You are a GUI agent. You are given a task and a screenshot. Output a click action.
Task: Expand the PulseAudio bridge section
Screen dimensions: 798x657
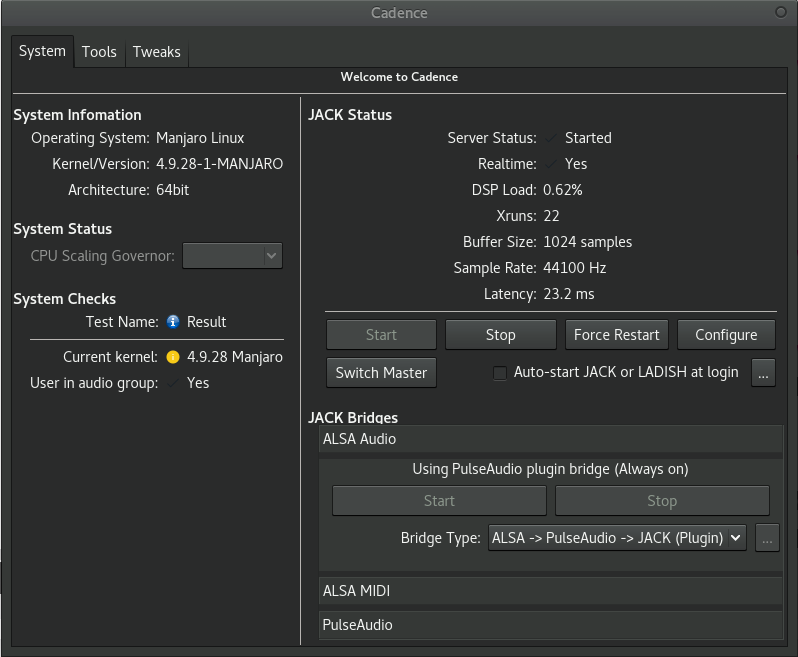[x=550, y=625]
